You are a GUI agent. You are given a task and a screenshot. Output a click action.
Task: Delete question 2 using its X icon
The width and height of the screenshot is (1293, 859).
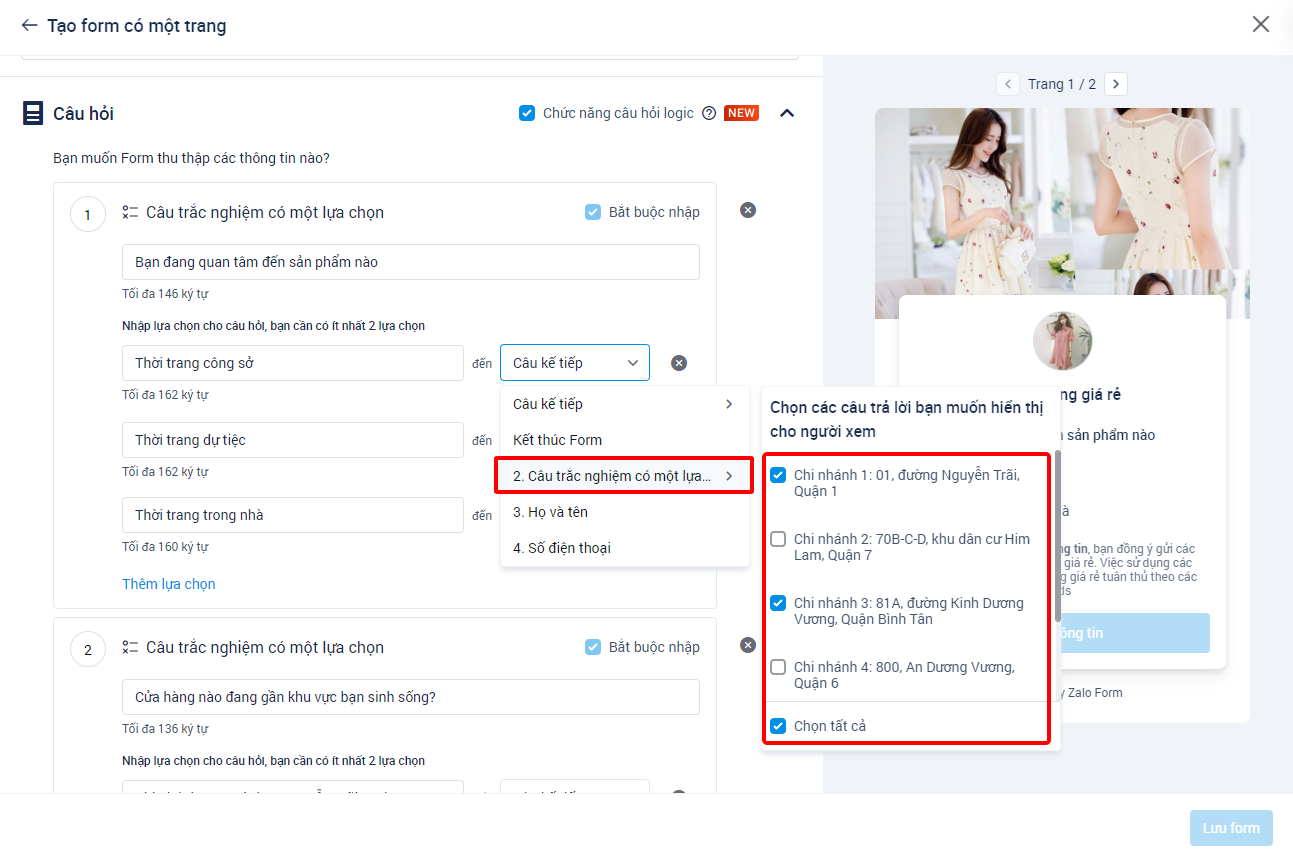click(747, 645)
